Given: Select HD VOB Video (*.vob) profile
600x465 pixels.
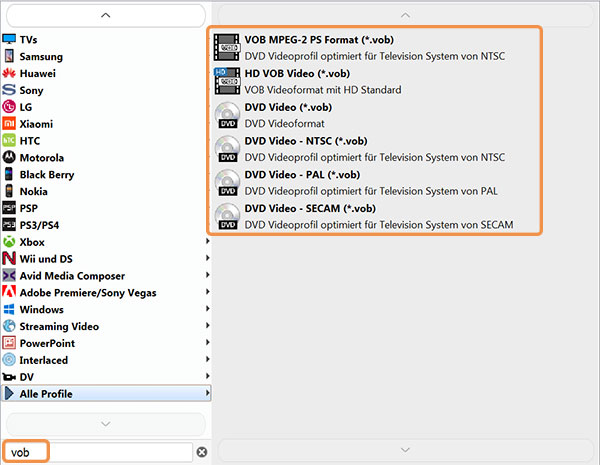Looking at the screenshot, I should [x=297, y=73].
